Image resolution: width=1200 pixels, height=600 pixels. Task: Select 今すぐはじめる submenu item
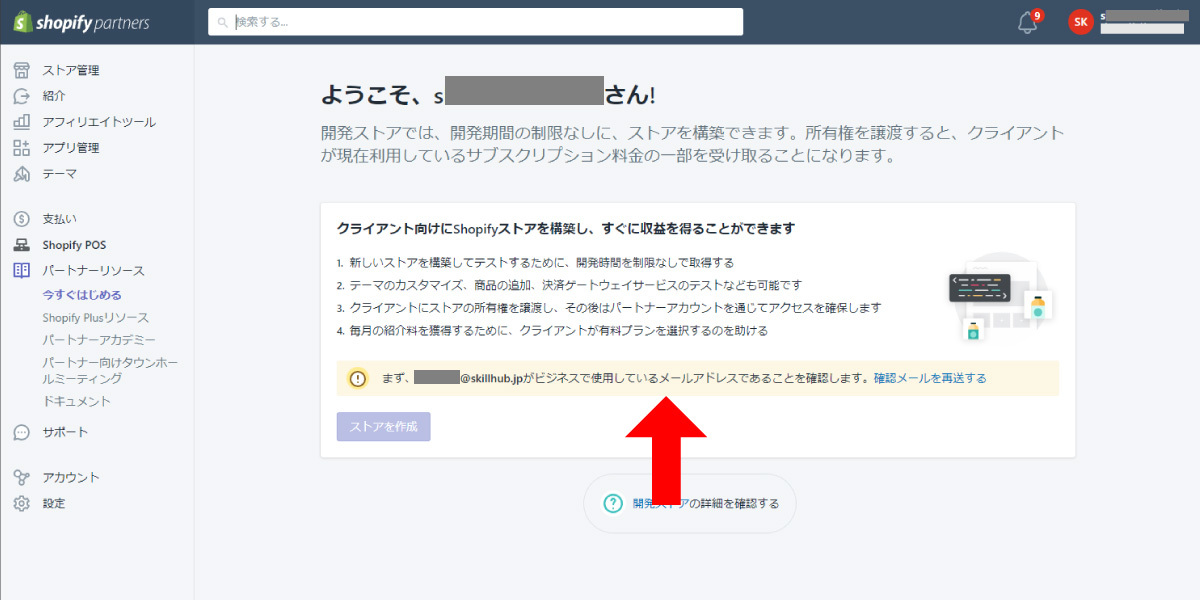tap(82, 295)
